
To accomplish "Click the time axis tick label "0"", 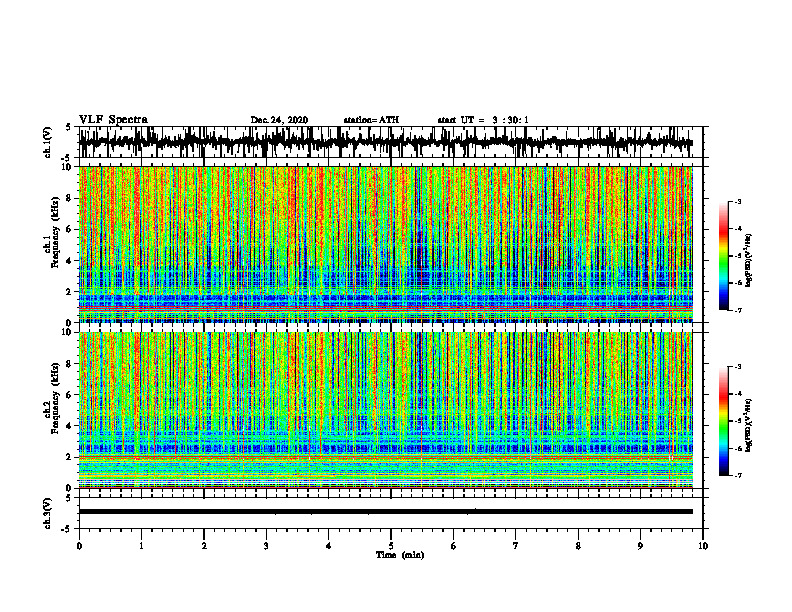I will [x=79, y=546].
